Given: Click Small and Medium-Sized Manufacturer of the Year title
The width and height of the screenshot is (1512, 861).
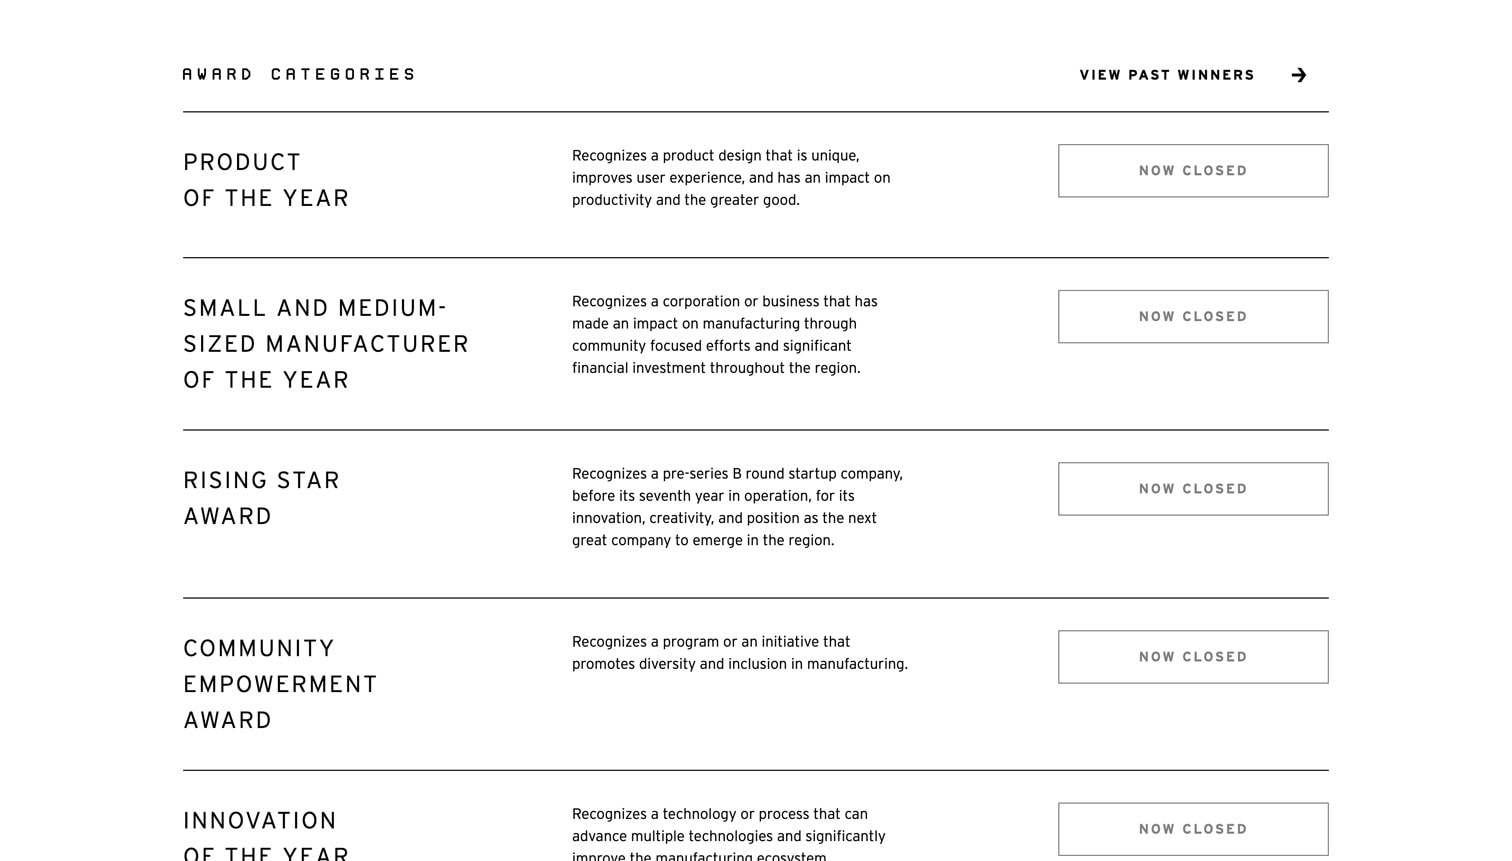Looking at the screenshot, I should [325, 344].
